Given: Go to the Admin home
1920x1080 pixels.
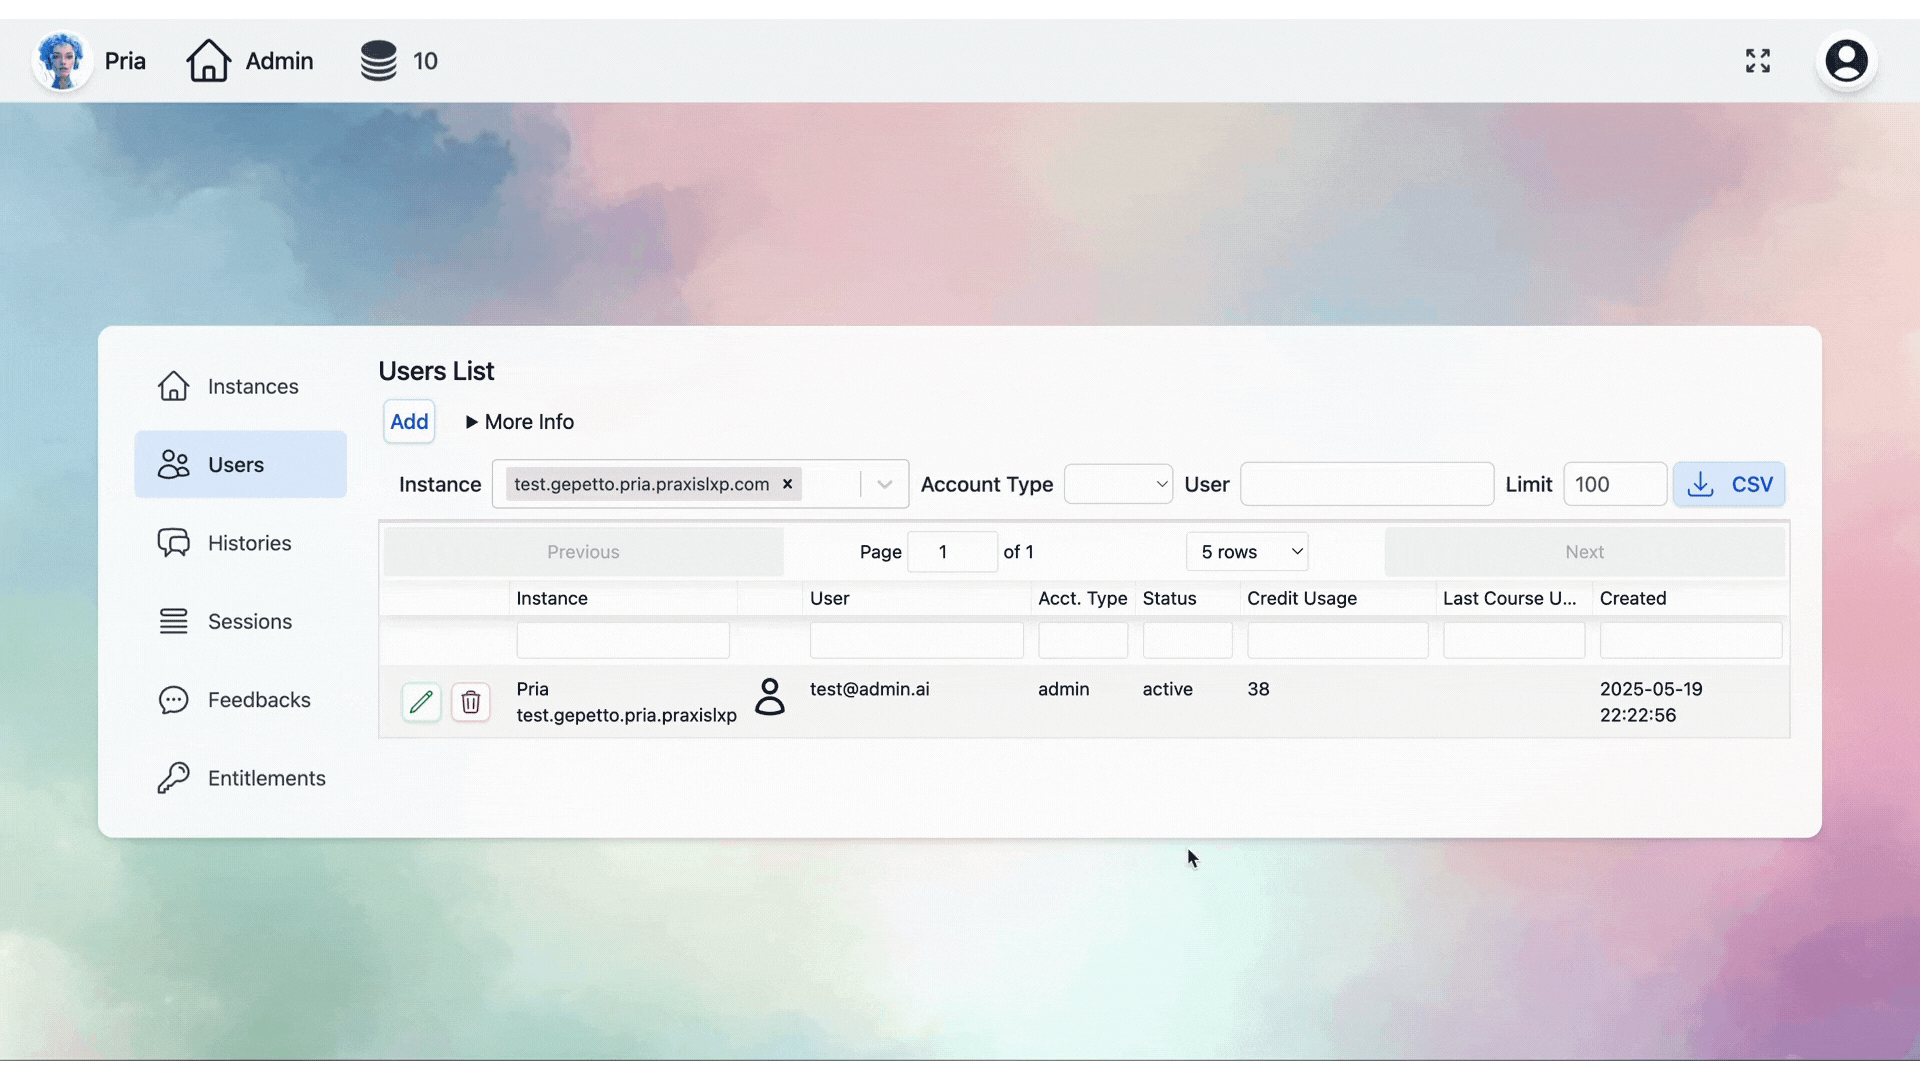Looking at the screenshot, I should [x=250, y=60].
